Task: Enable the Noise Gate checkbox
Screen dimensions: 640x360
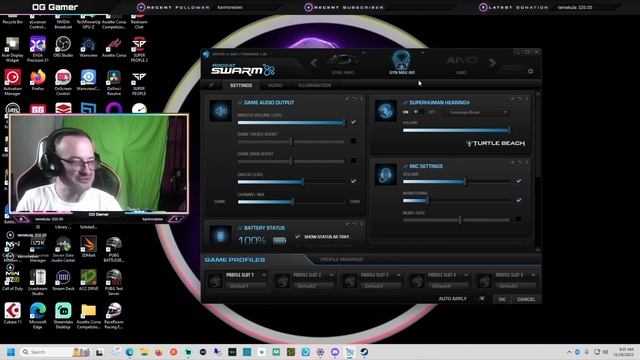Action: click(x=518, y=219)
